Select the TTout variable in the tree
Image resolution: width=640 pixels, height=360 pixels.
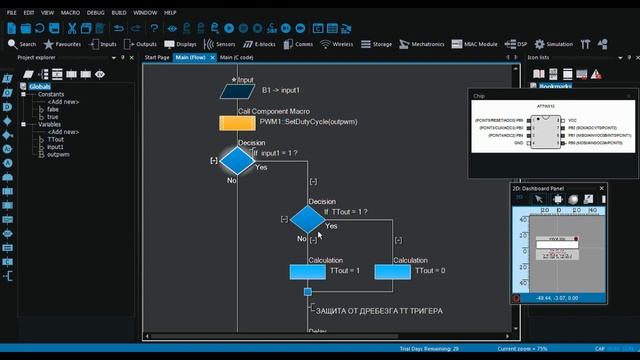click(x=56, y=140)
